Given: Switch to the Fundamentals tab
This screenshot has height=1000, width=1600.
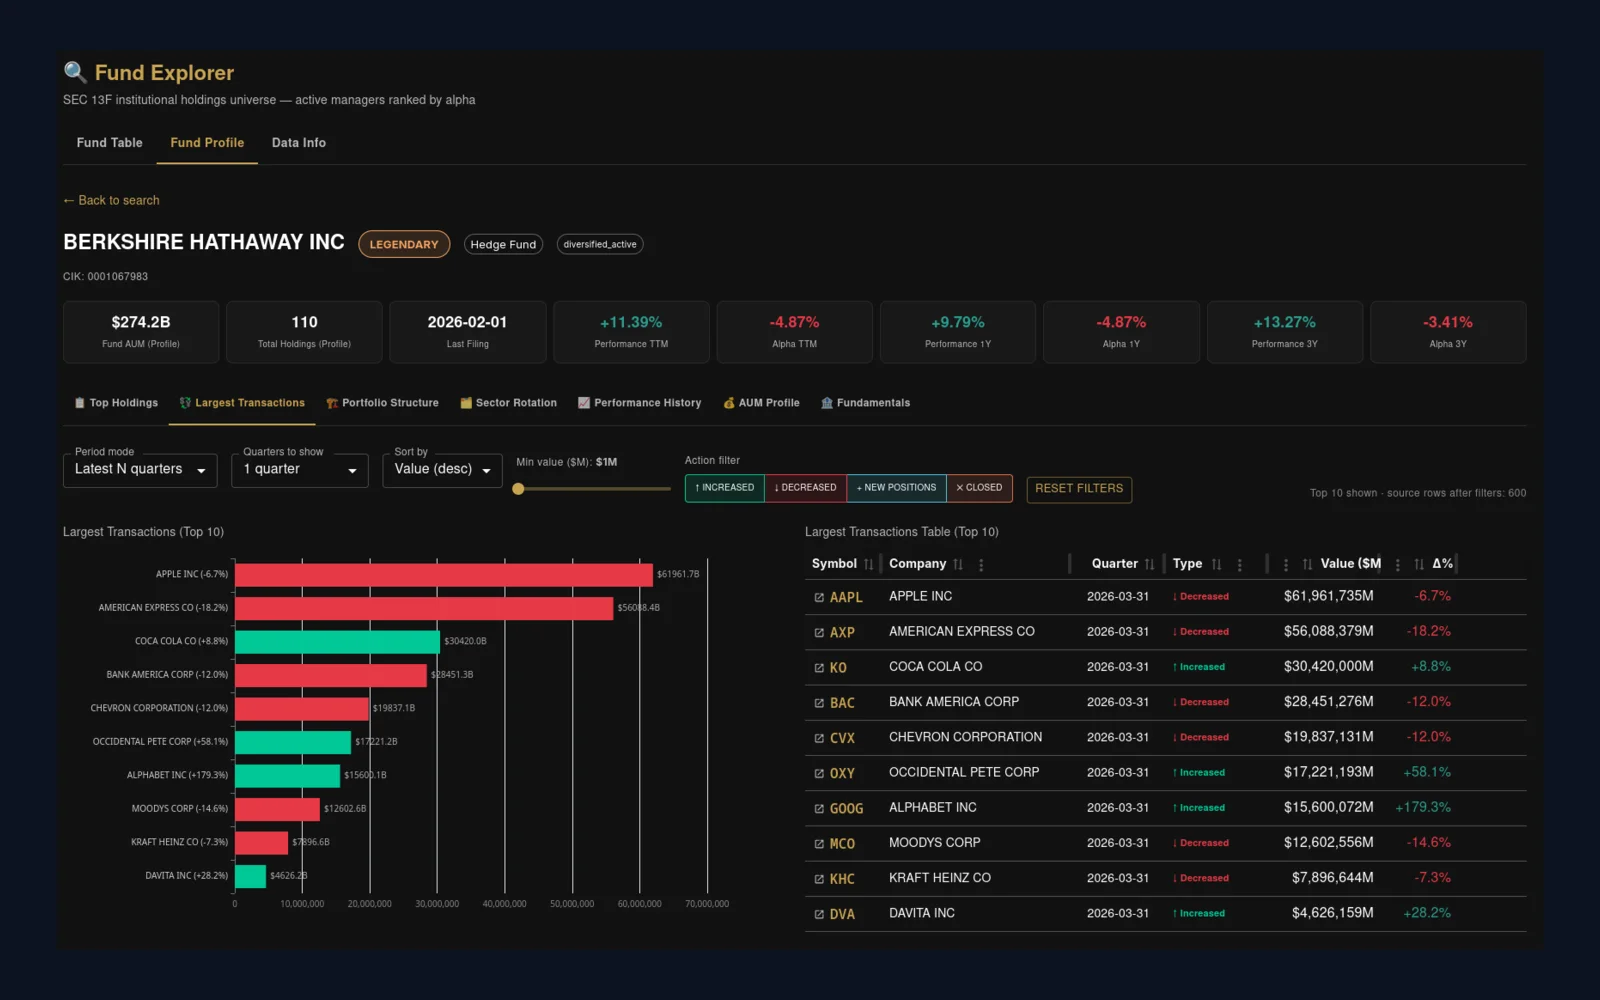Looking at the screenshot, I should [x=866, y=403].
